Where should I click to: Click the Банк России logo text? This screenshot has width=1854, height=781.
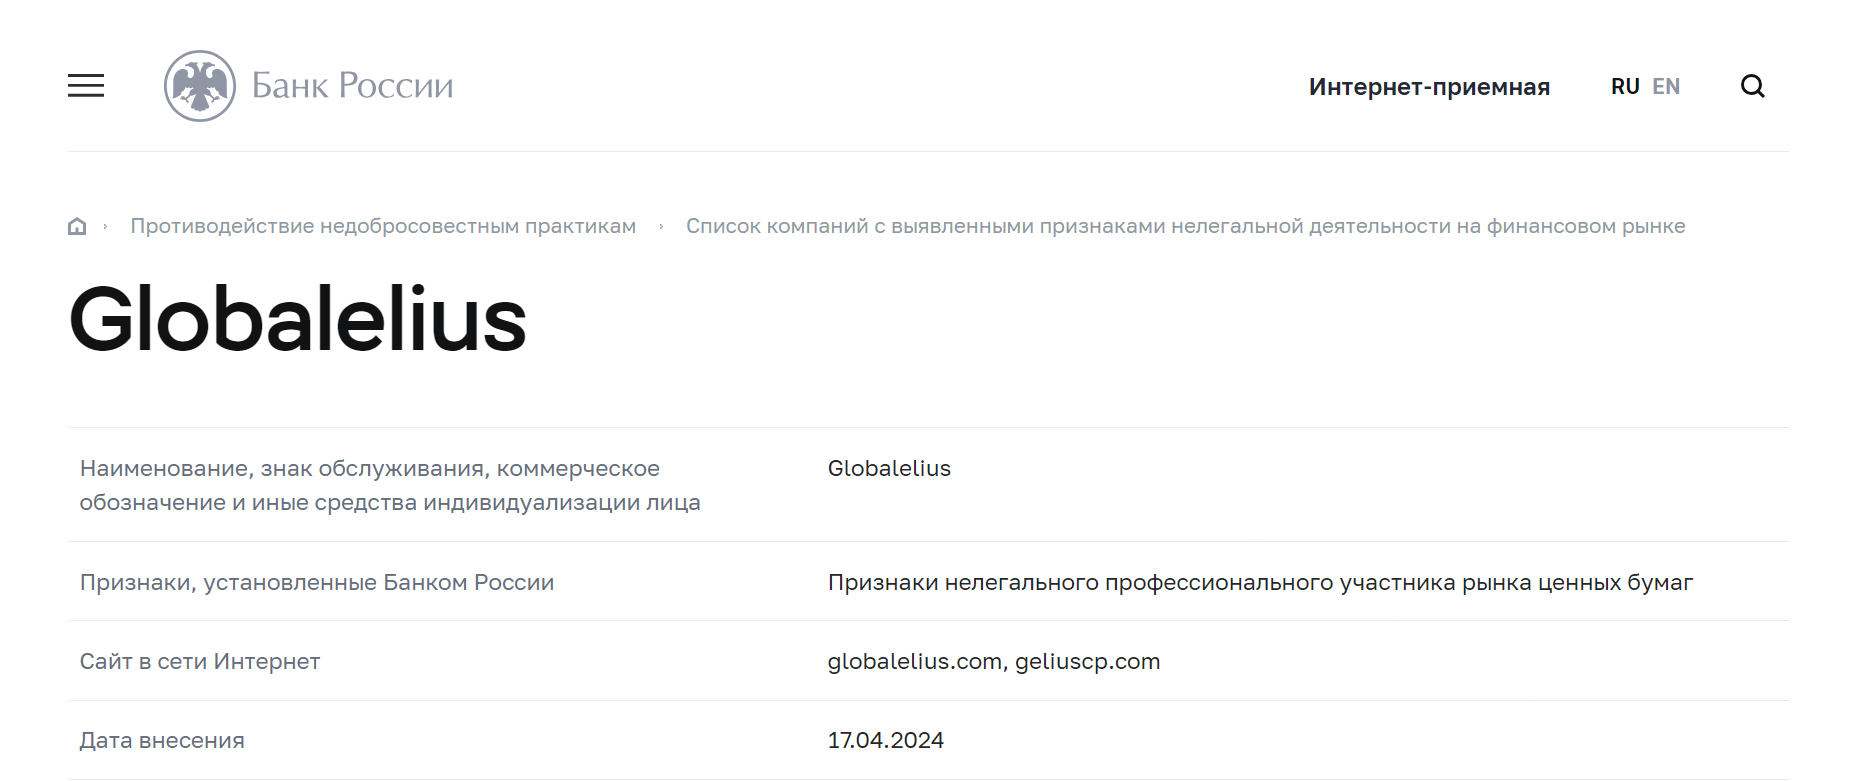pos(352,86)
